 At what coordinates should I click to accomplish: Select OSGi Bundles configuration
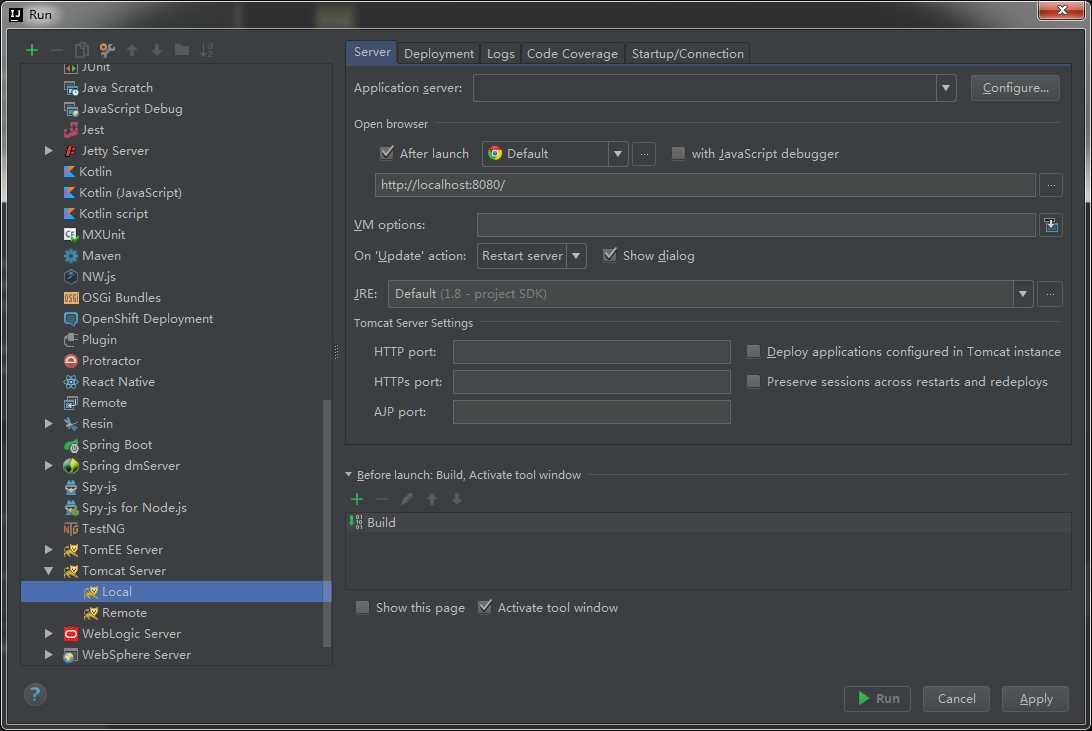point(121,297)
